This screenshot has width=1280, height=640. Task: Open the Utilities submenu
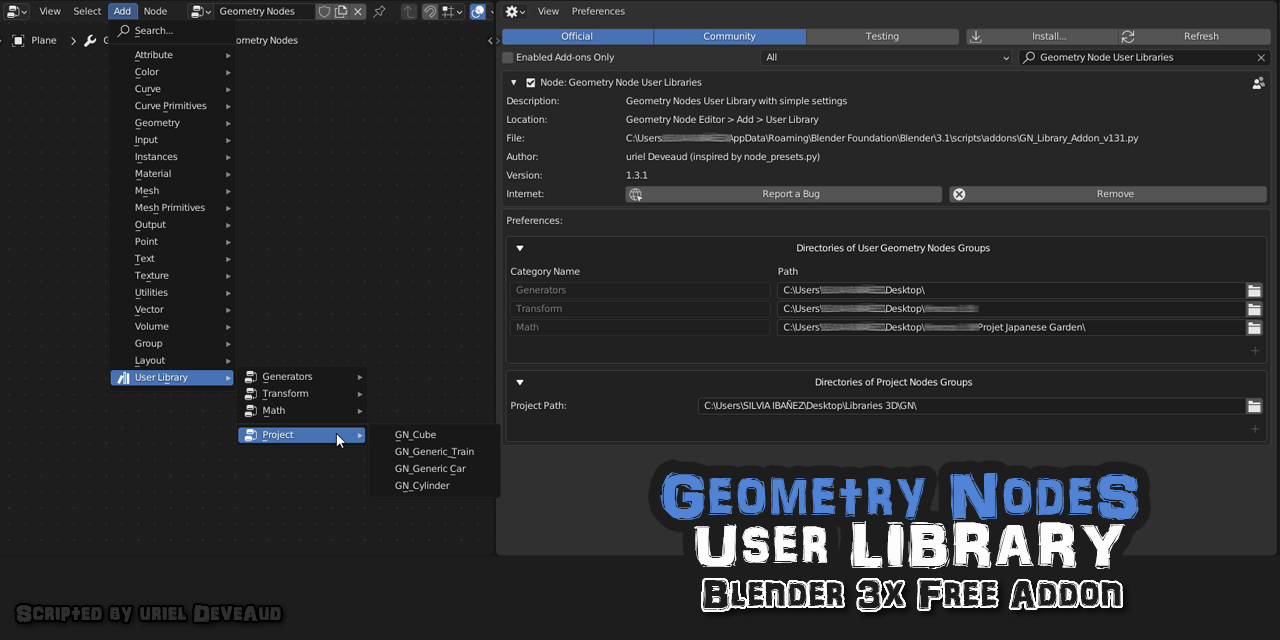point(172,293)
